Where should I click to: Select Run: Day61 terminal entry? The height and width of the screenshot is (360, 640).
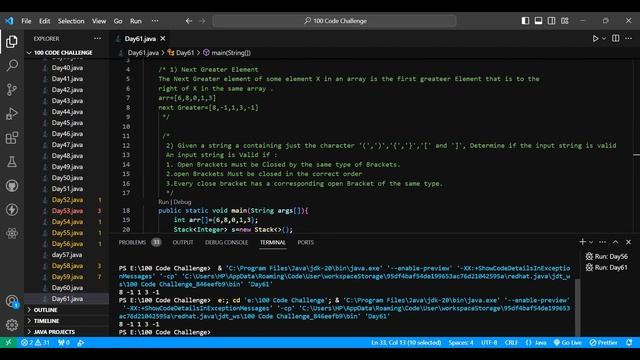point(607,267)
